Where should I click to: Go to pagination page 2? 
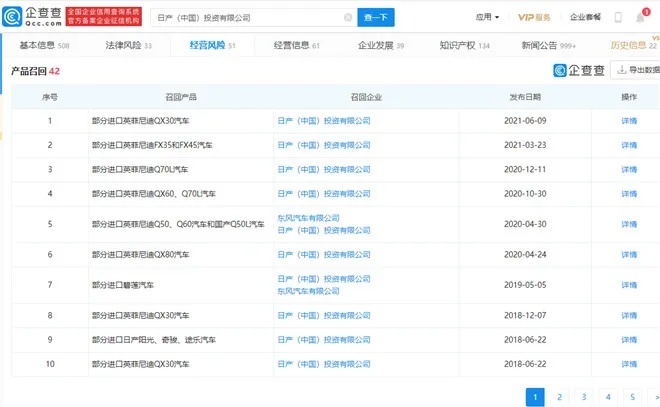click(x=559, y=397)
